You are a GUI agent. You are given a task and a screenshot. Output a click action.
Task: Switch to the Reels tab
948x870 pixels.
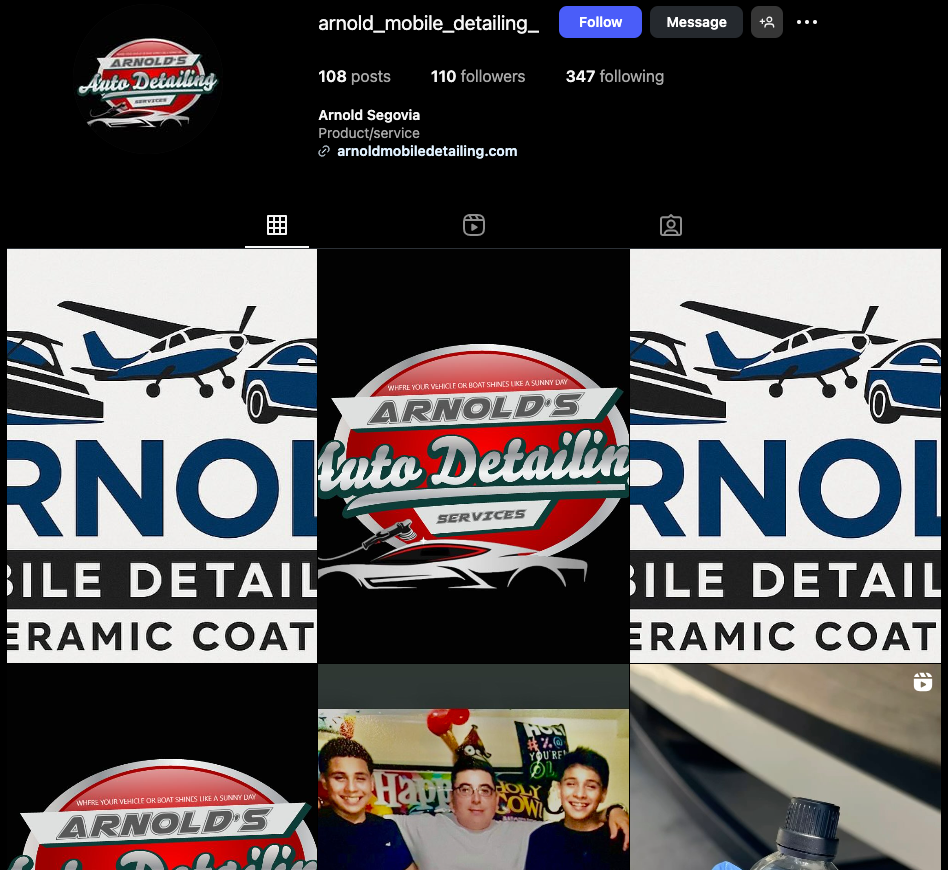pyautogui.click(x=474, y=226)
